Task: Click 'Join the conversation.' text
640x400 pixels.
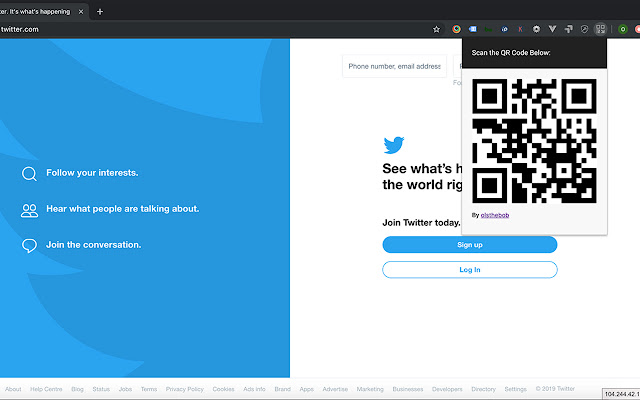Action: (x=93, y=244)
